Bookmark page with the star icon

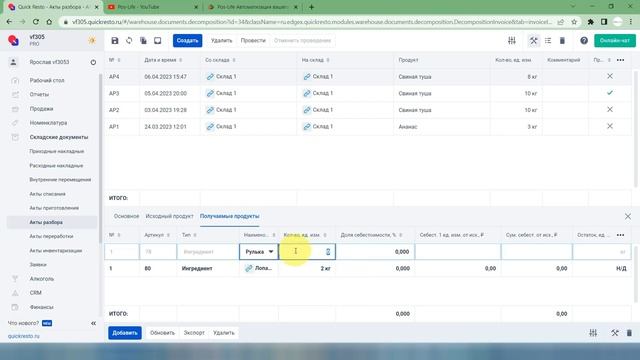pos(574,22)
